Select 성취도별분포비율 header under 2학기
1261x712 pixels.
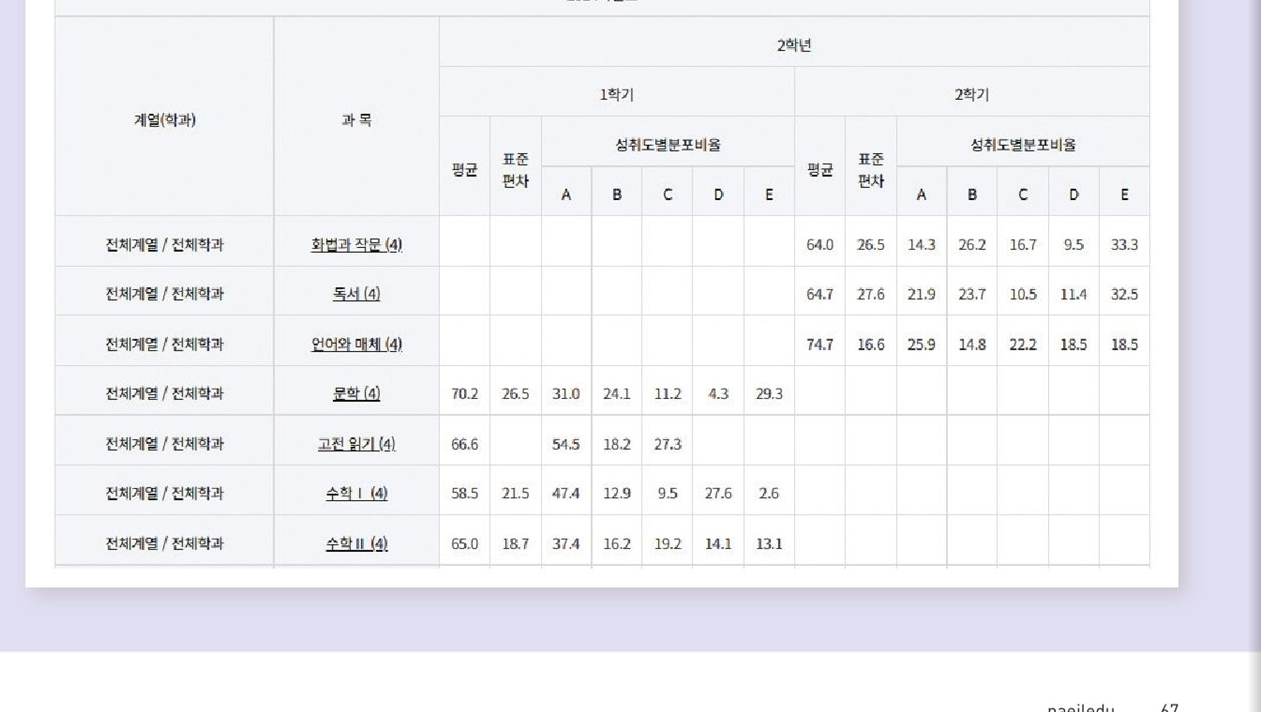pos(1022,145)
